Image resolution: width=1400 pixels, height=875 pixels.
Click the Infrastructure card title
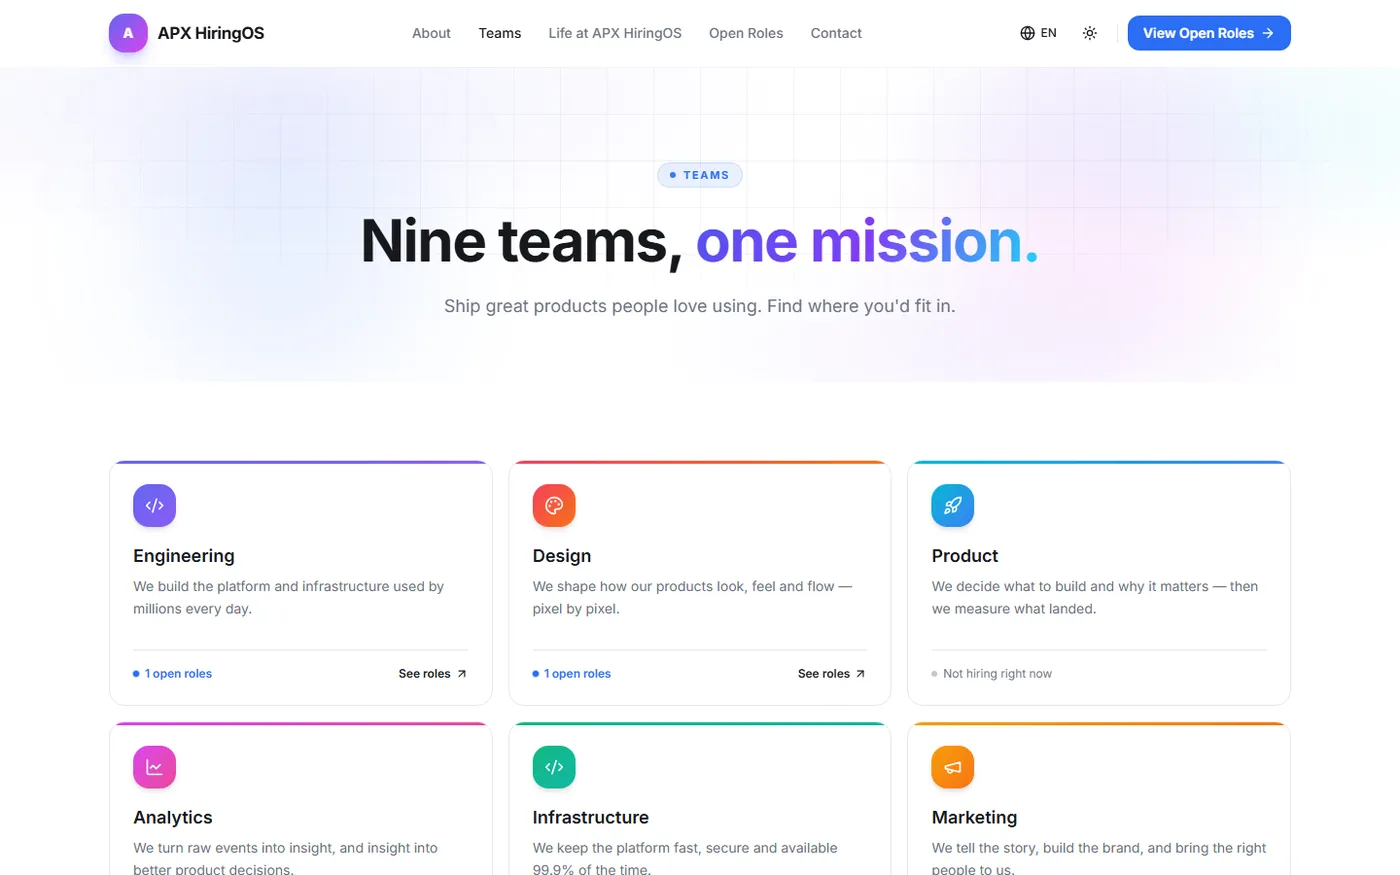pyautogui.click(x=591, y=818)
